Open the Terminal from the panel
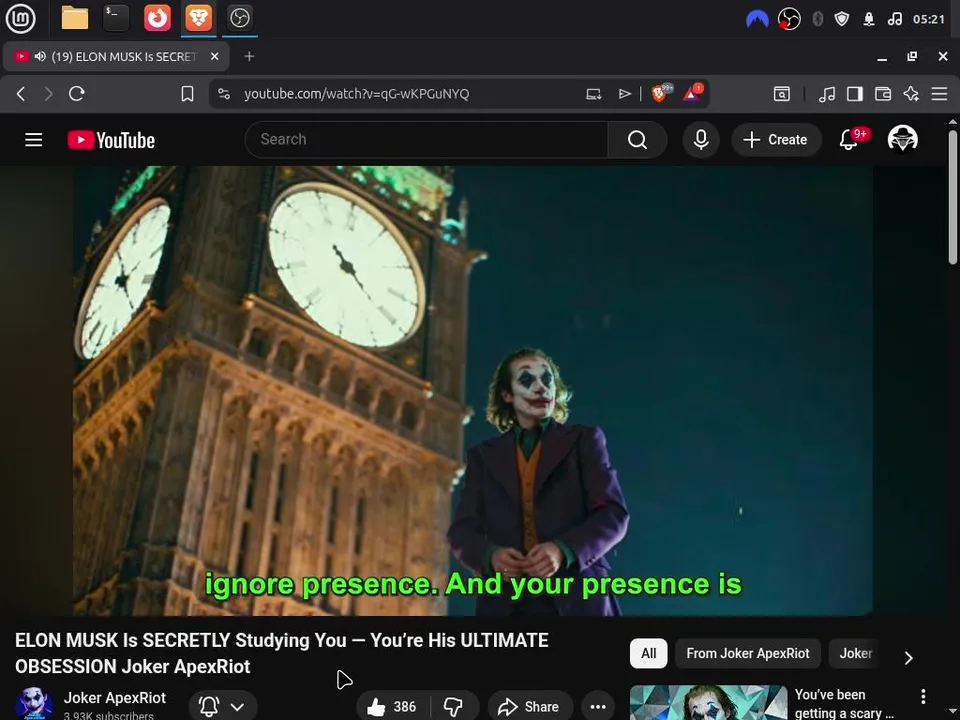 tap(116, 18)
